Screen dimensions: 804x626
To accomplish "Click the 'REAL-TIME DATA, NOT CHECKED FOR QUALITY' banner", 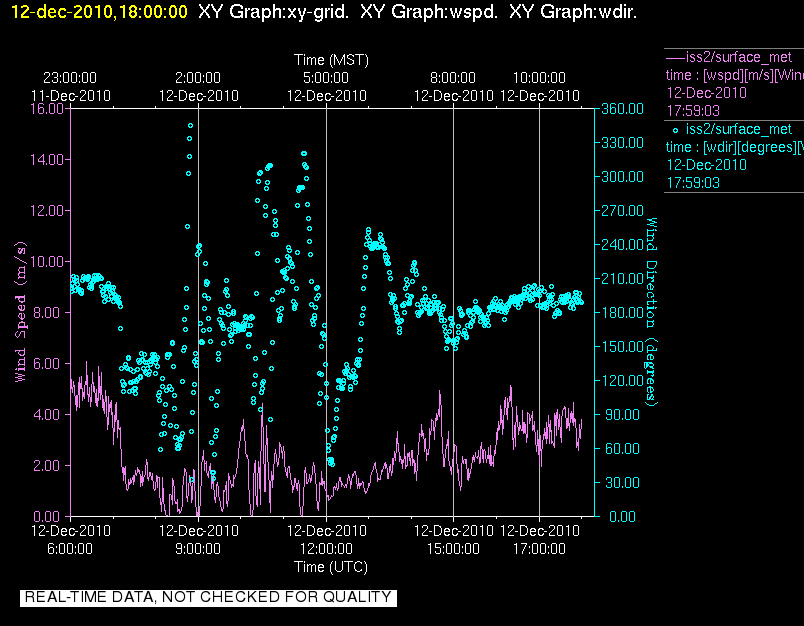I will coord(208,597).
